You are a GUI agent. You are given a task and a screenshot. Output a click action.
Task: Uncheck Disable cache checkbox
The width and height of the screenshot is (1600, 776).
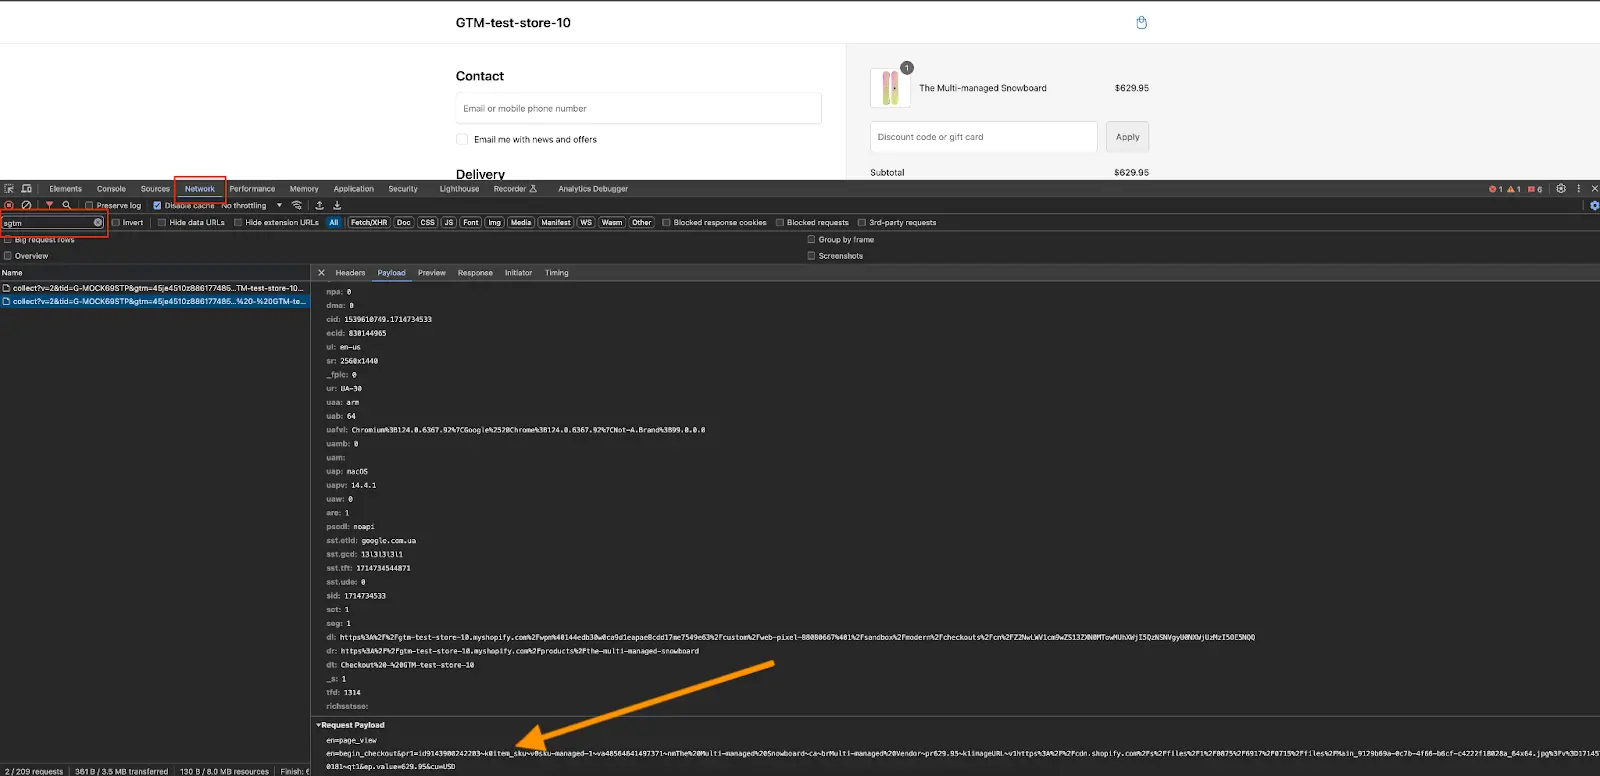tap(157, 206)
